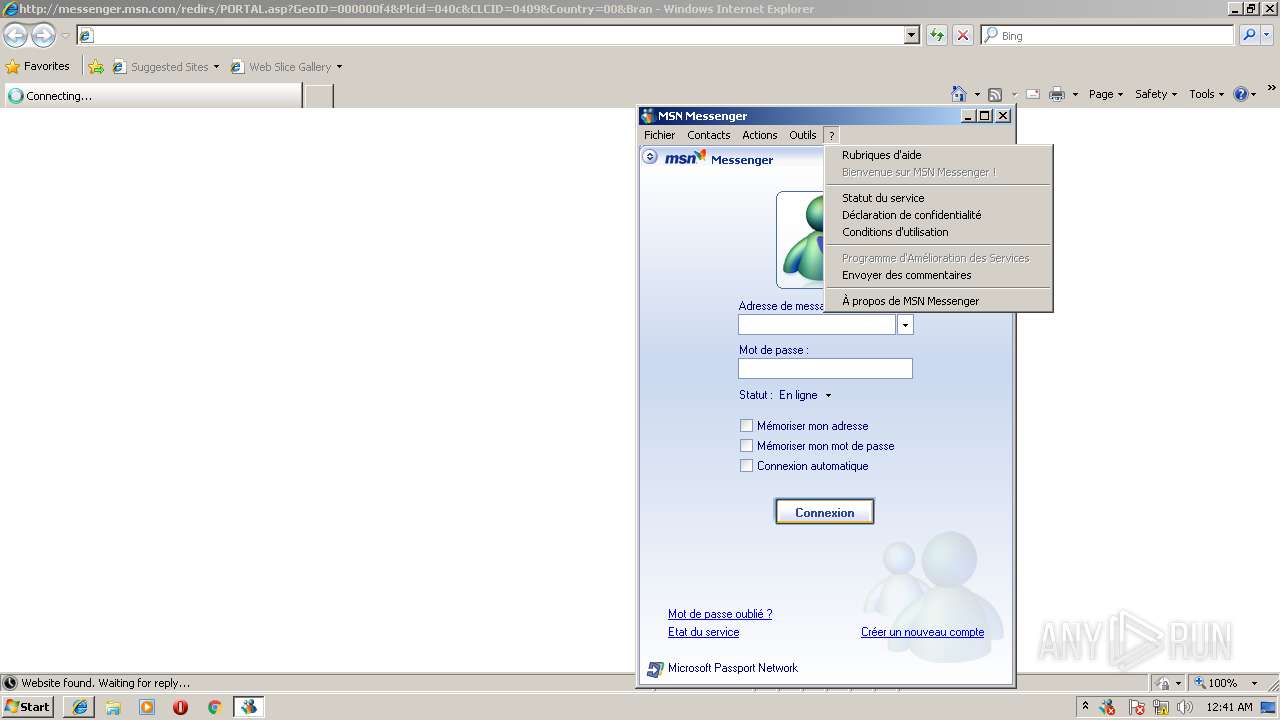This screenshot has height=720, width=1280.
Task: Click the Print icon in IE toolbar
Action: click(1057, 94)
